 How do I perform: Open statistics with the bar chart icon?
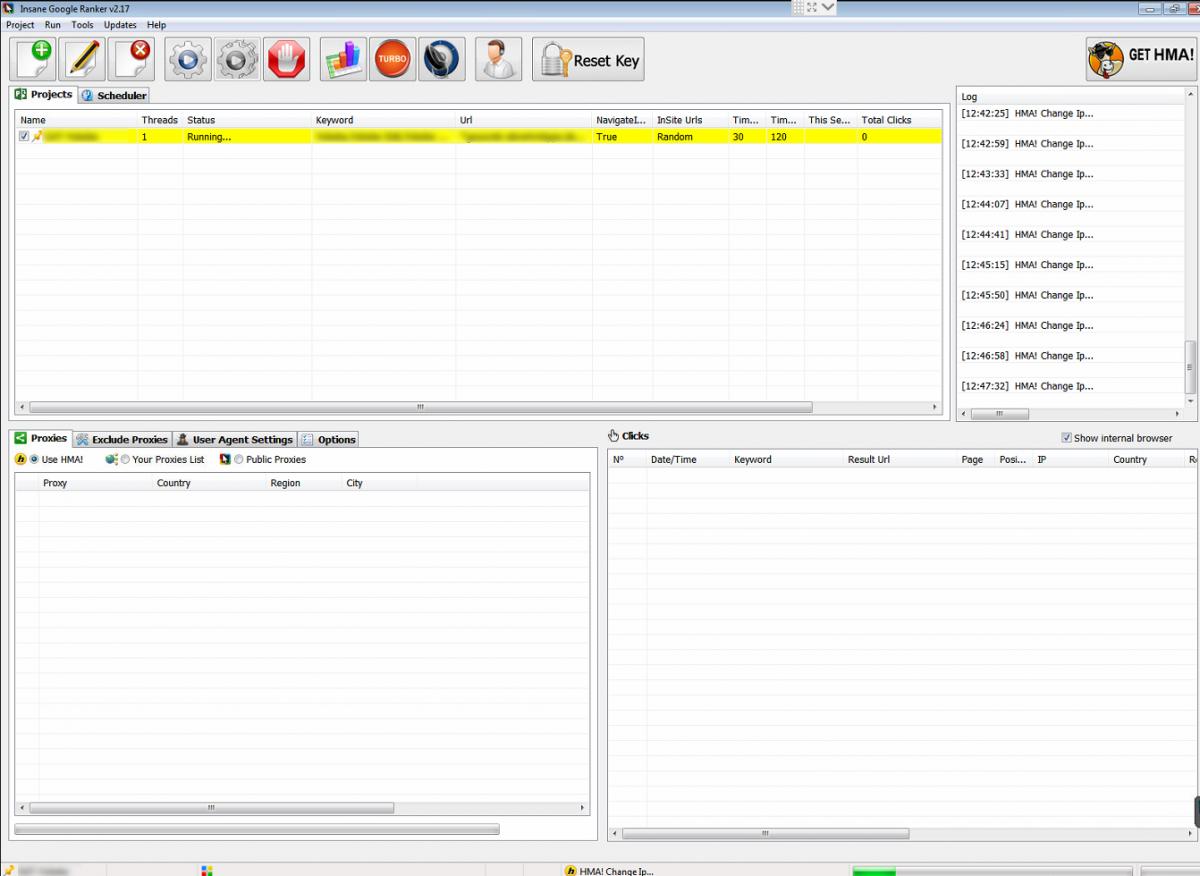[x=343, y=59]
